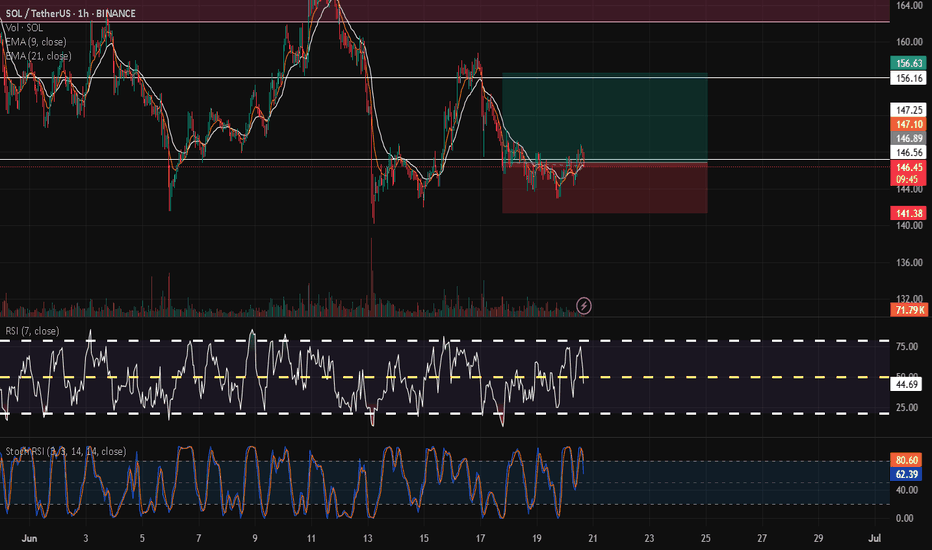This screenshot has height=550, width=932.
Task: Click the 140.00 price axis label
Action: click(909, 225)
